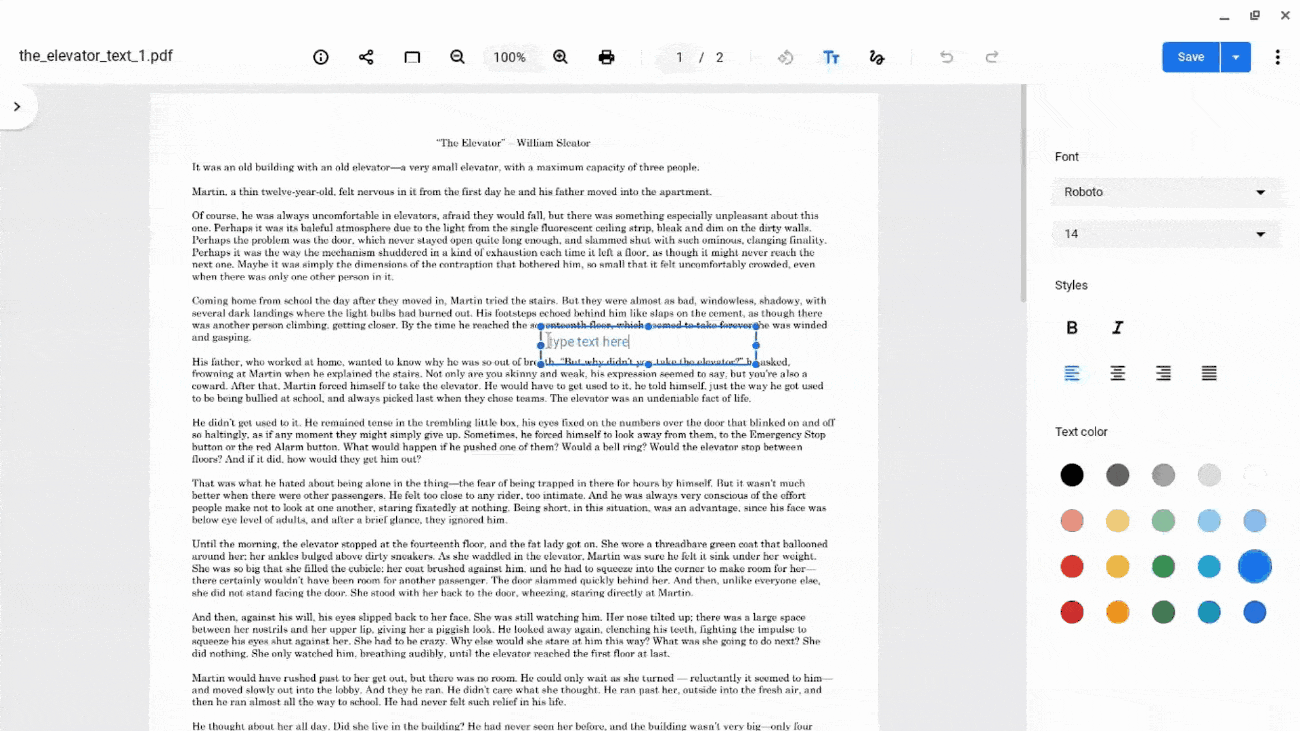Select the text annotation tool

pyautogui.click(x=831, y=57)
